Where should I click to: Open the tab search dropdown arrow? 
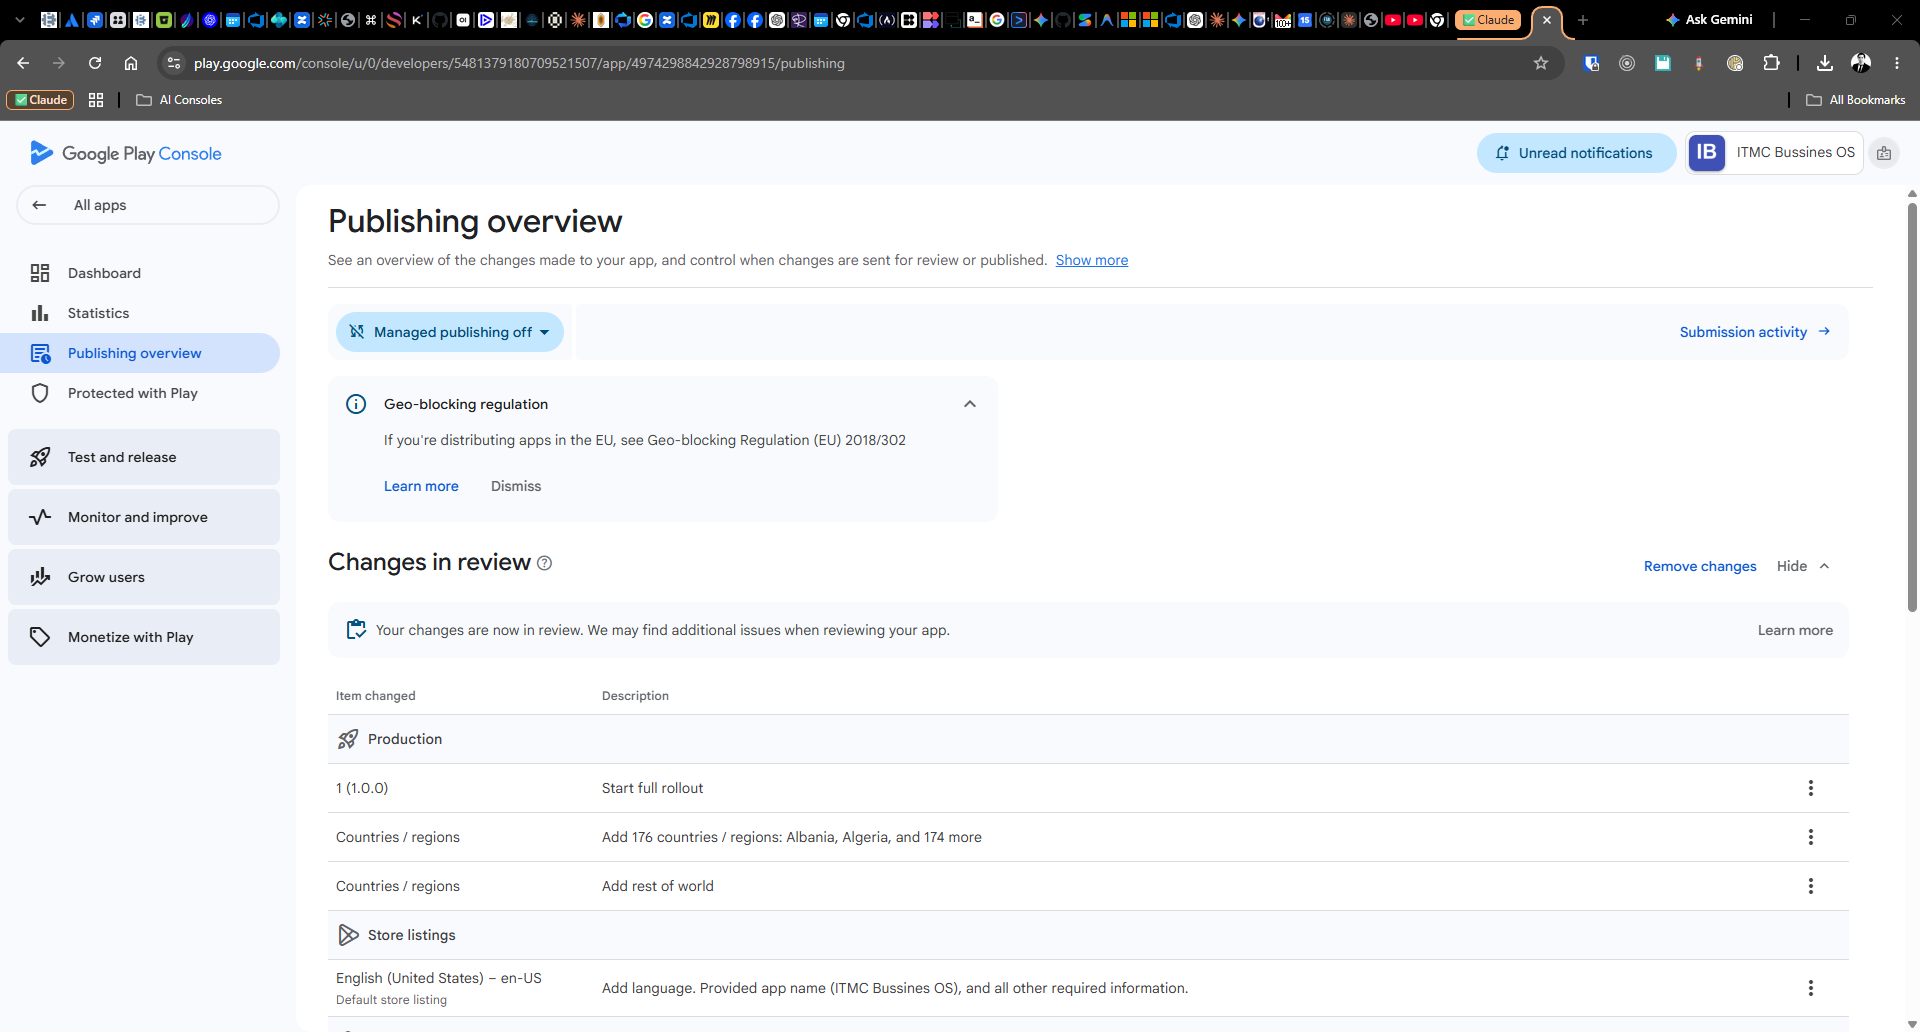point(19,20)
